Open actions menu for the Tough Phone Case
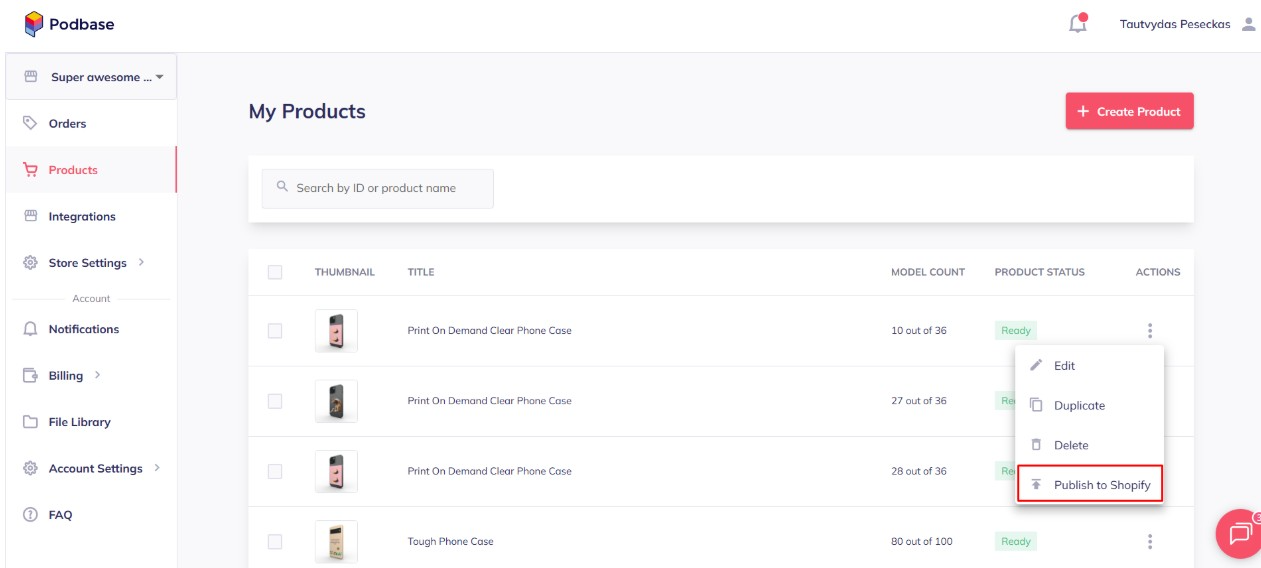The height and width of the screenshot is (568, 1261). click(1150, 541)
